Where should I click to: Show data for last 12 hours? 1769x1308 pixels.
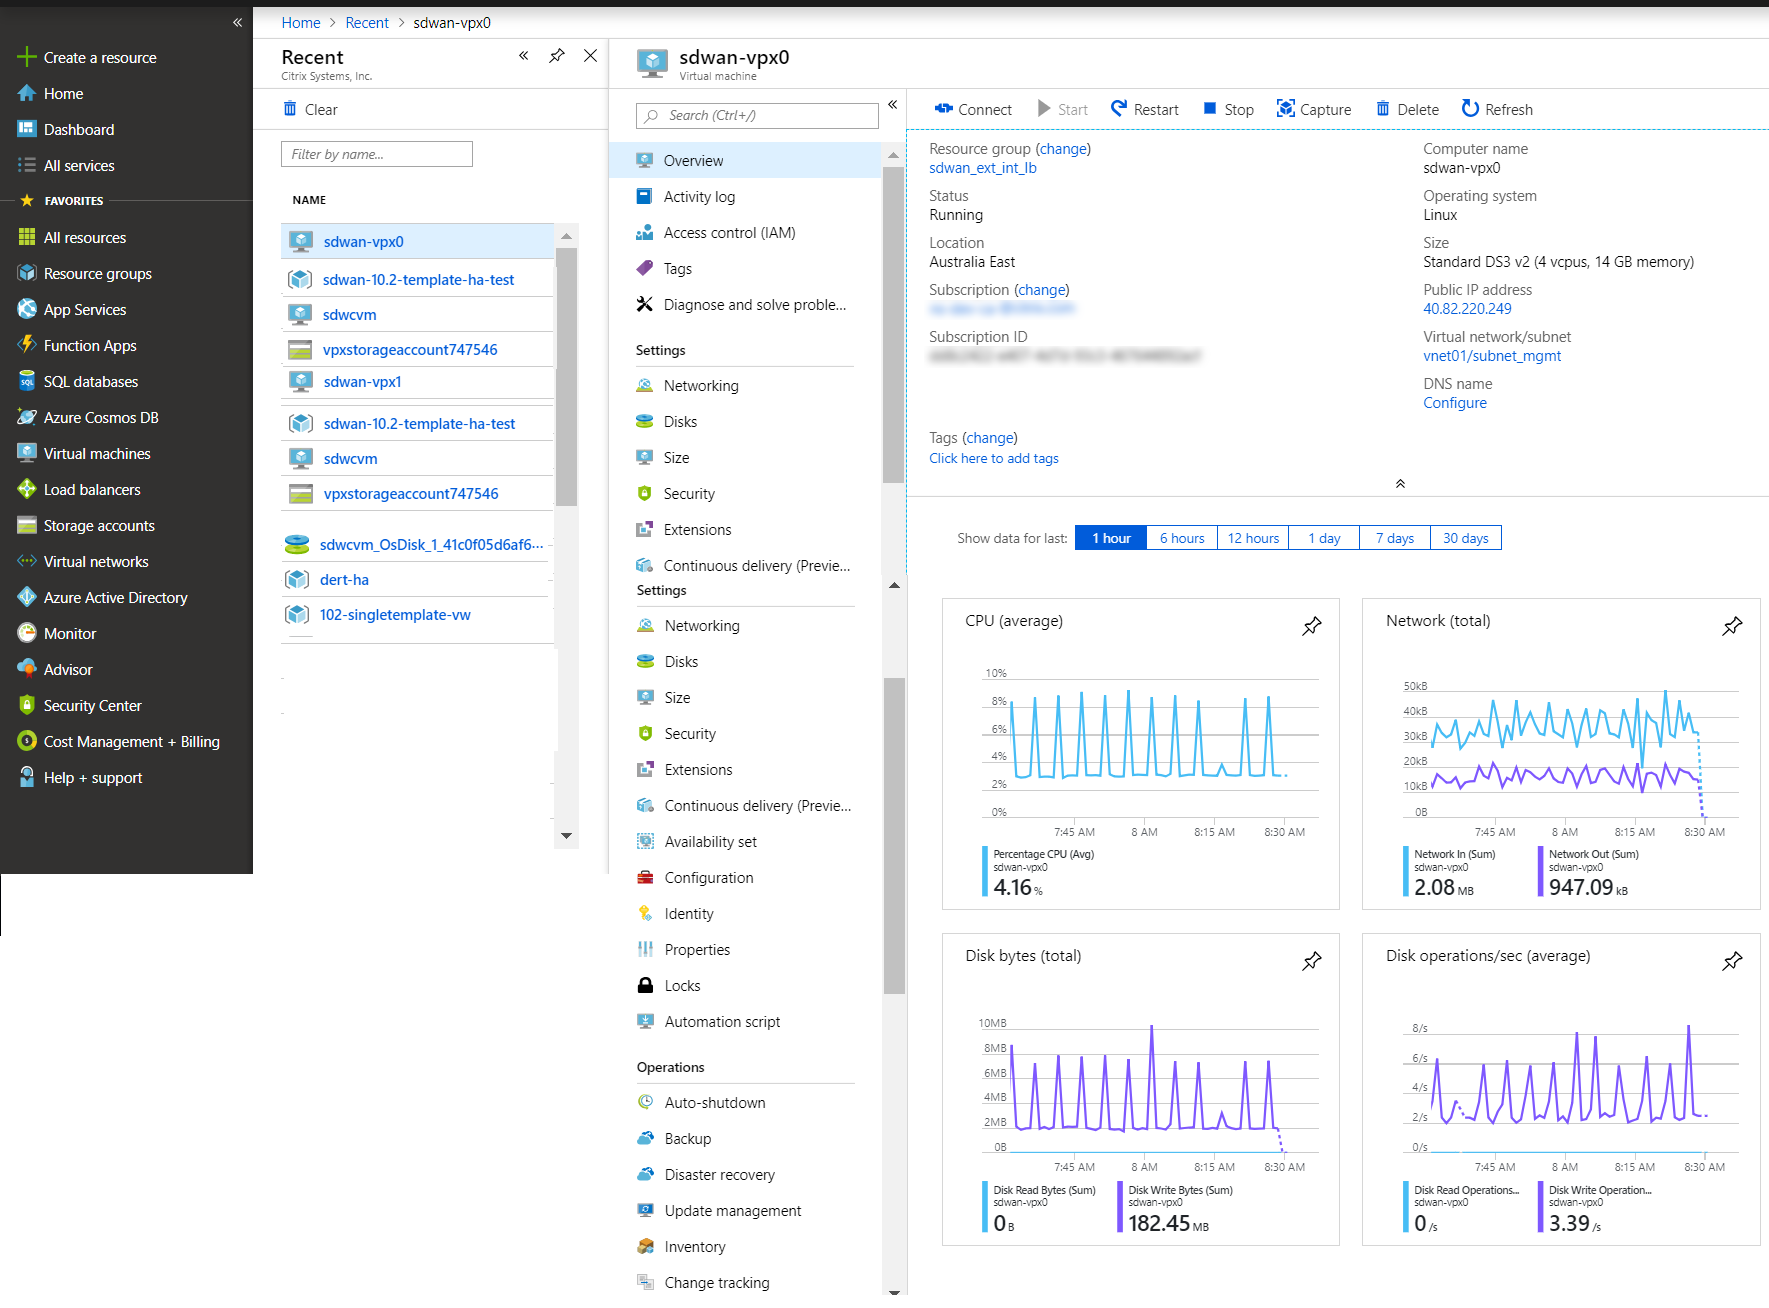click(x=1253, y=538)
